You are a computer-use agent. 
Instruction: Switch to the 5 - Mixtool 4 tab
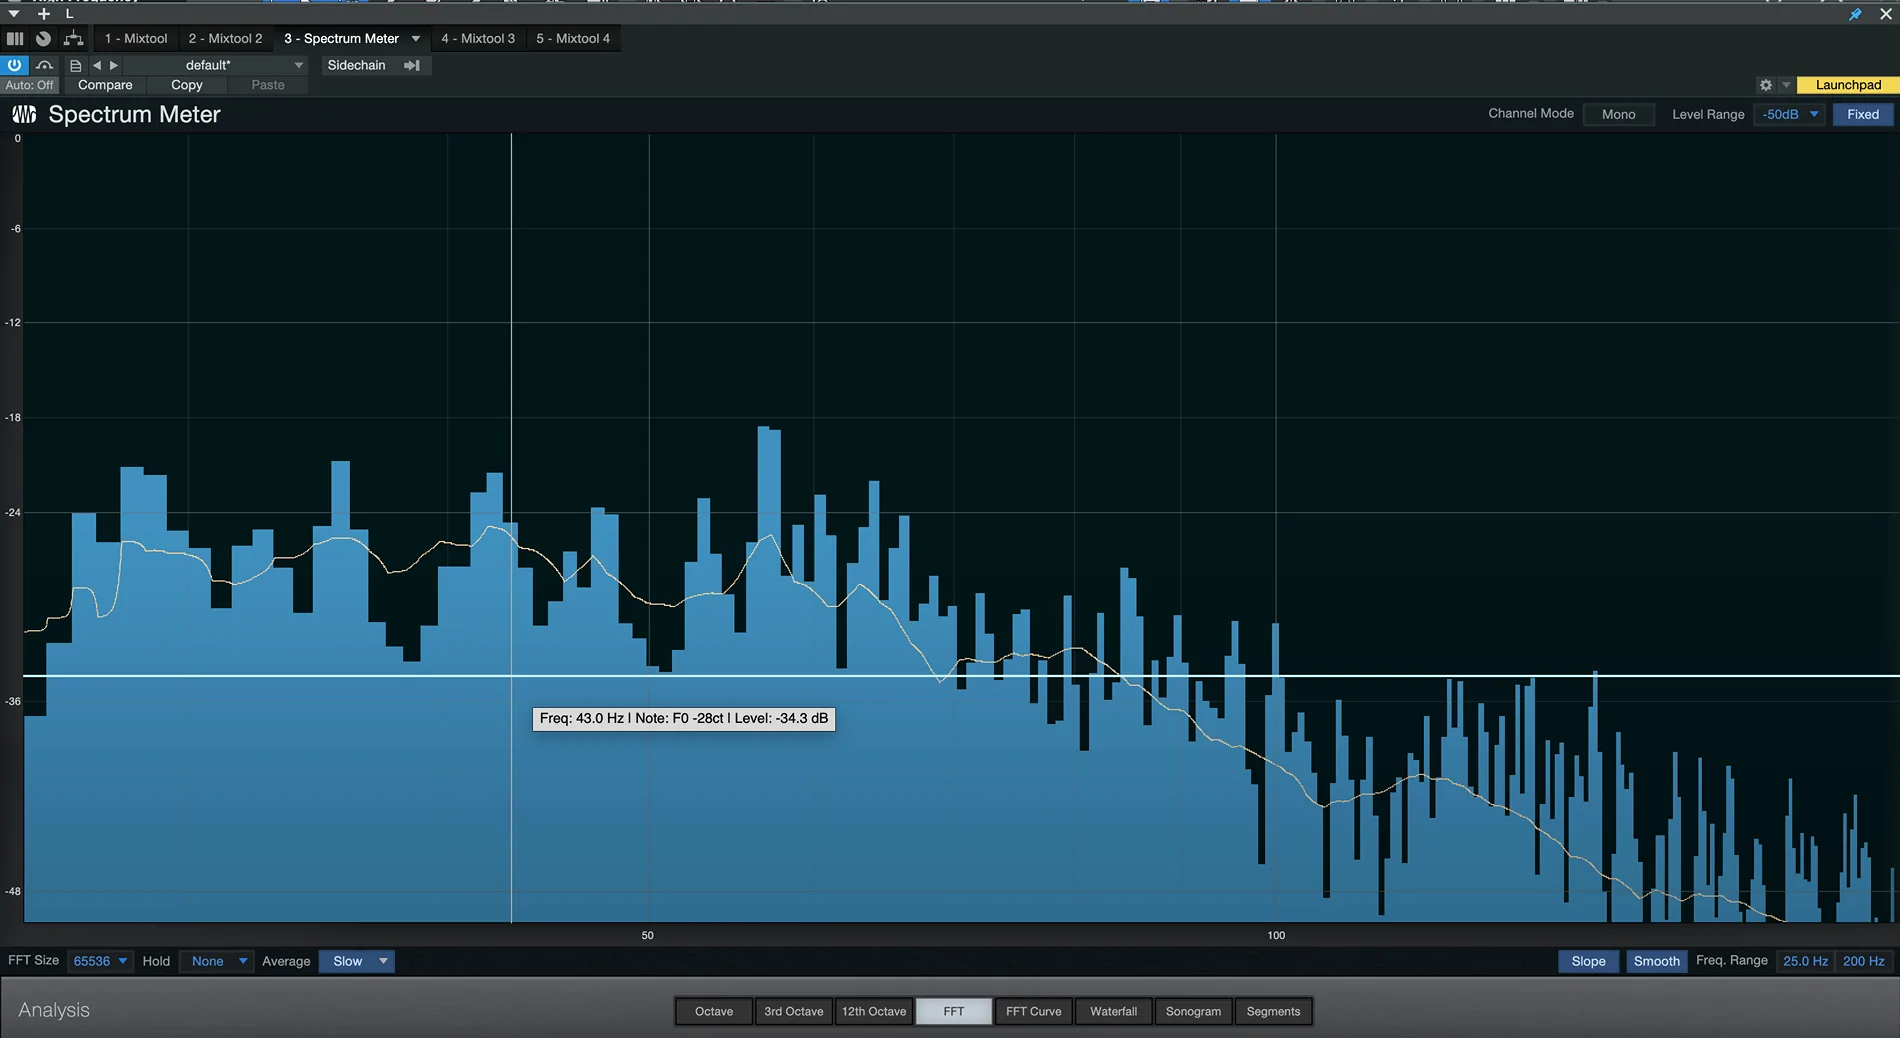tap(573, 38)
